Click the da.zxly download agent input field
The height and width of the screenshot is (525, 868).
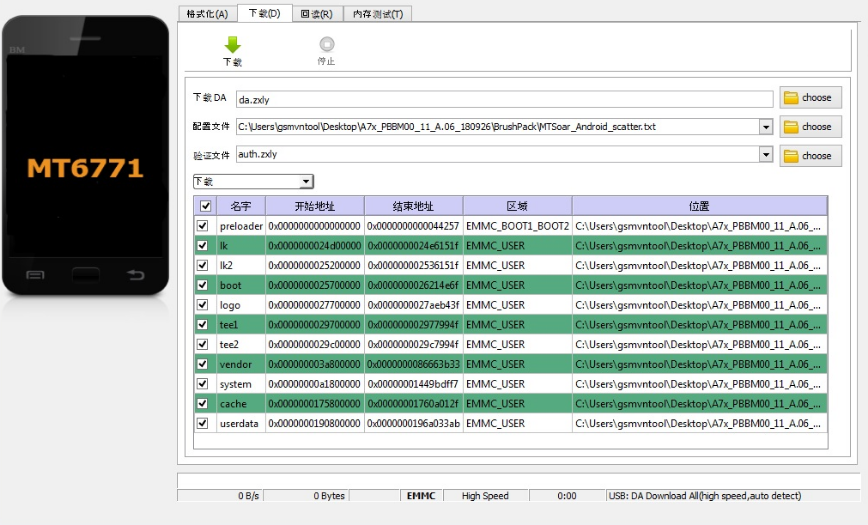pos(504,100)
